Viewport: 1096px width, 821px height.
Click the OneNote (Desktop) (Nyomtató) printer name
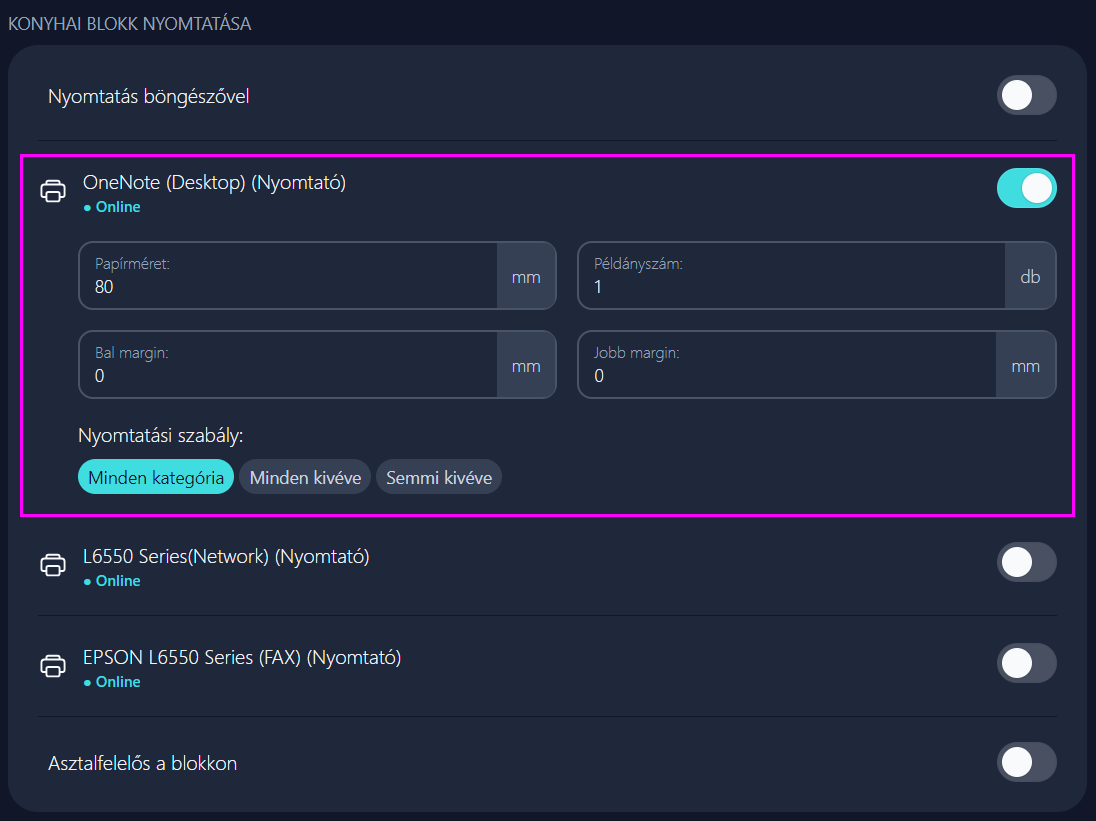[215, 182]
